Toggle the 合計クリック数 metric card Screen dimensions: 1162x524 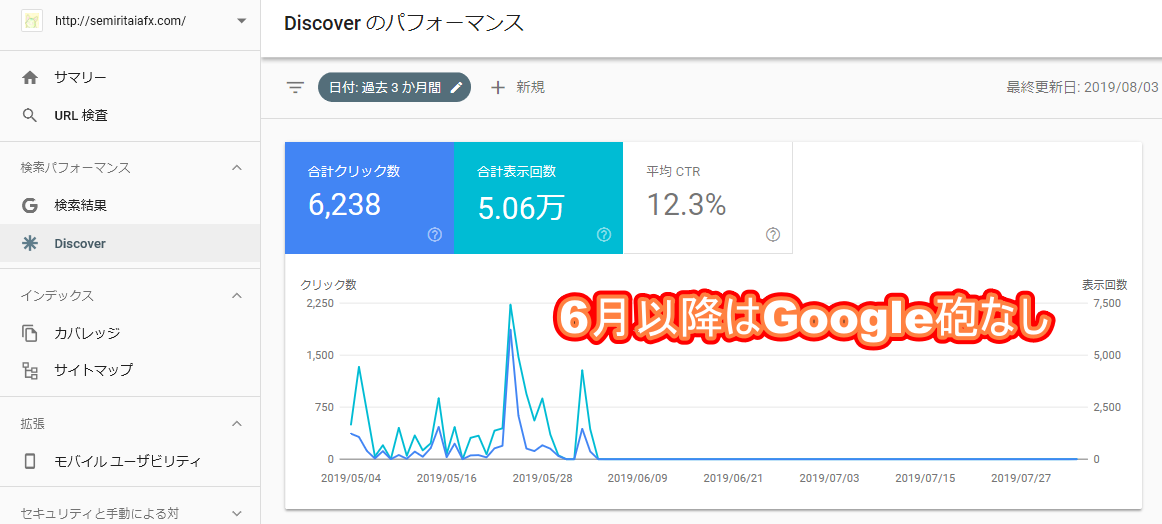(369, 198)
